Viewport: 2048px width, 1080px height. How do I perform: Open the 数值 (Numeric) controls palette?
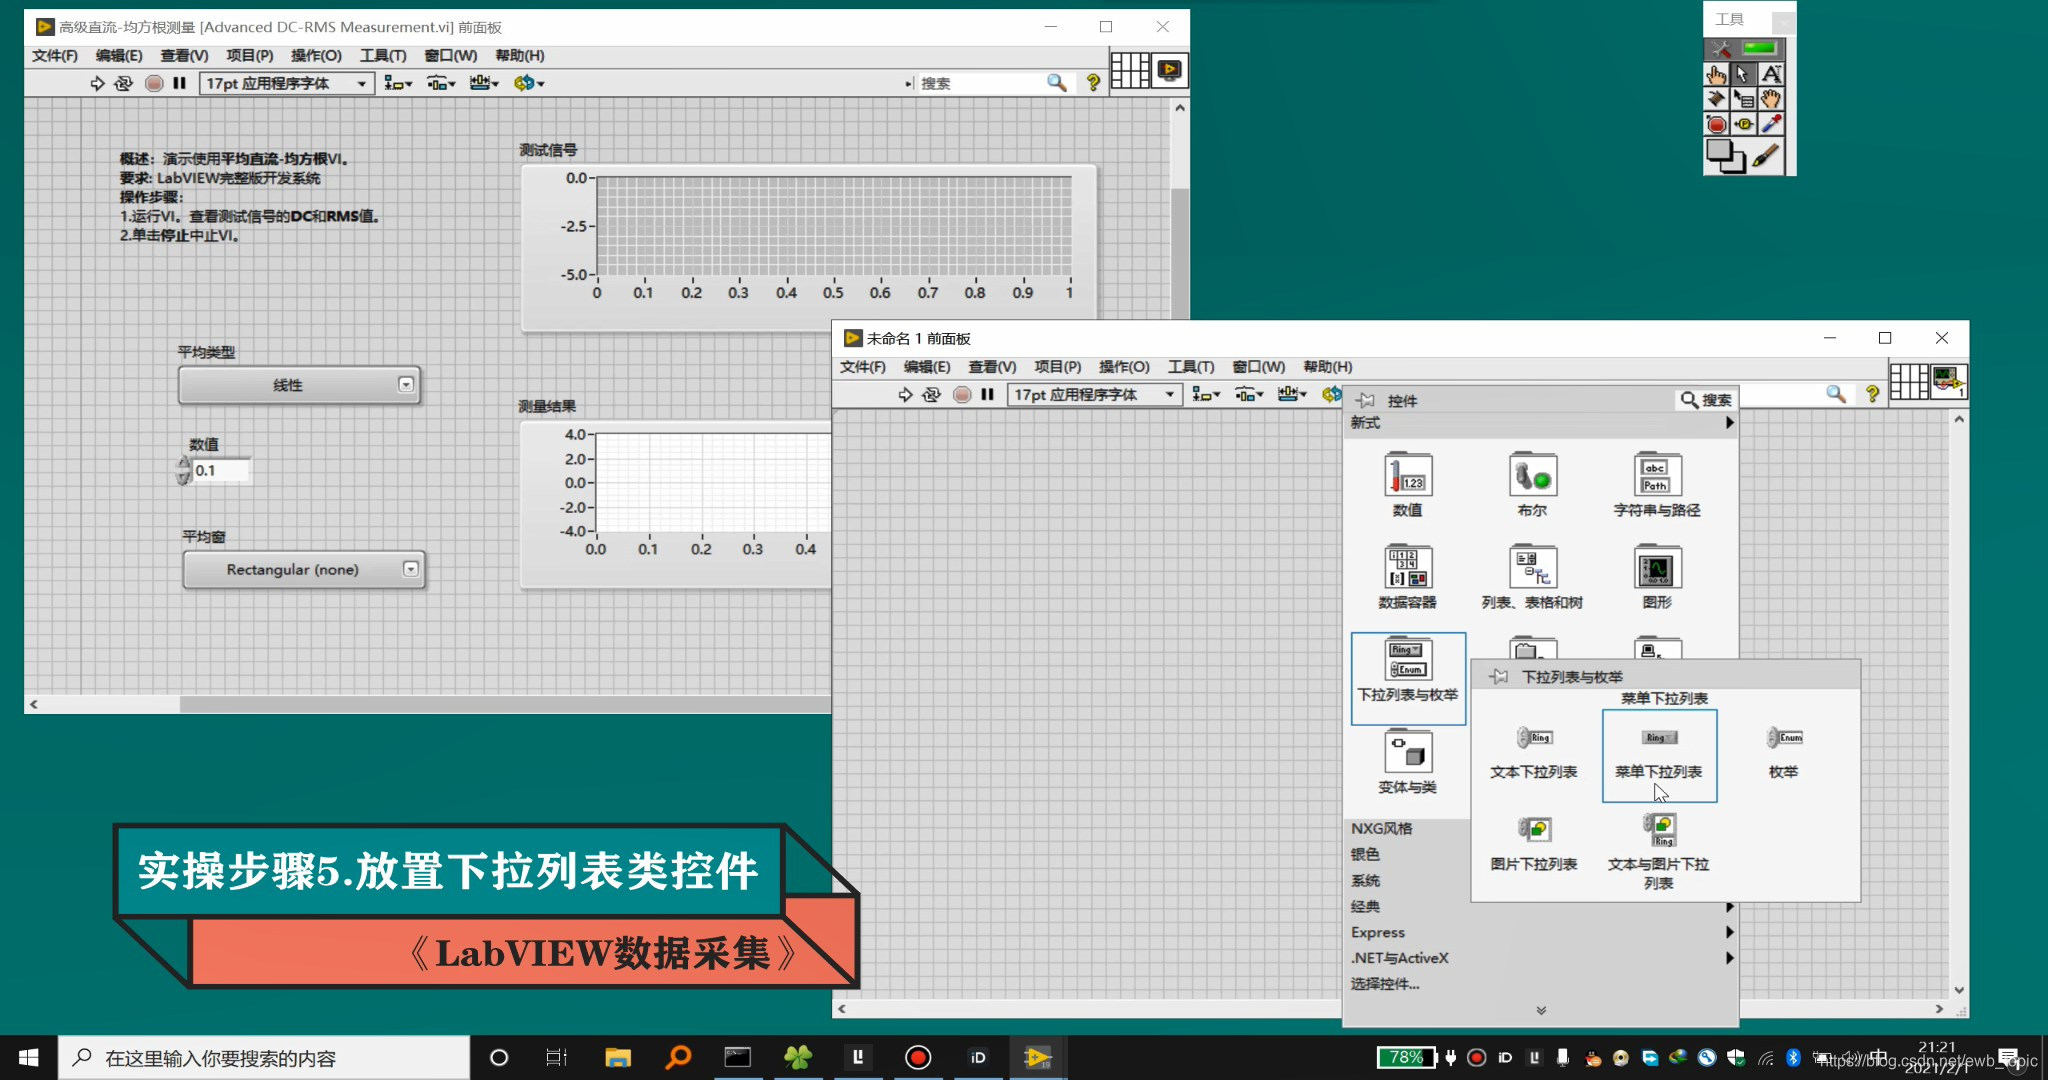(1408, 485)
